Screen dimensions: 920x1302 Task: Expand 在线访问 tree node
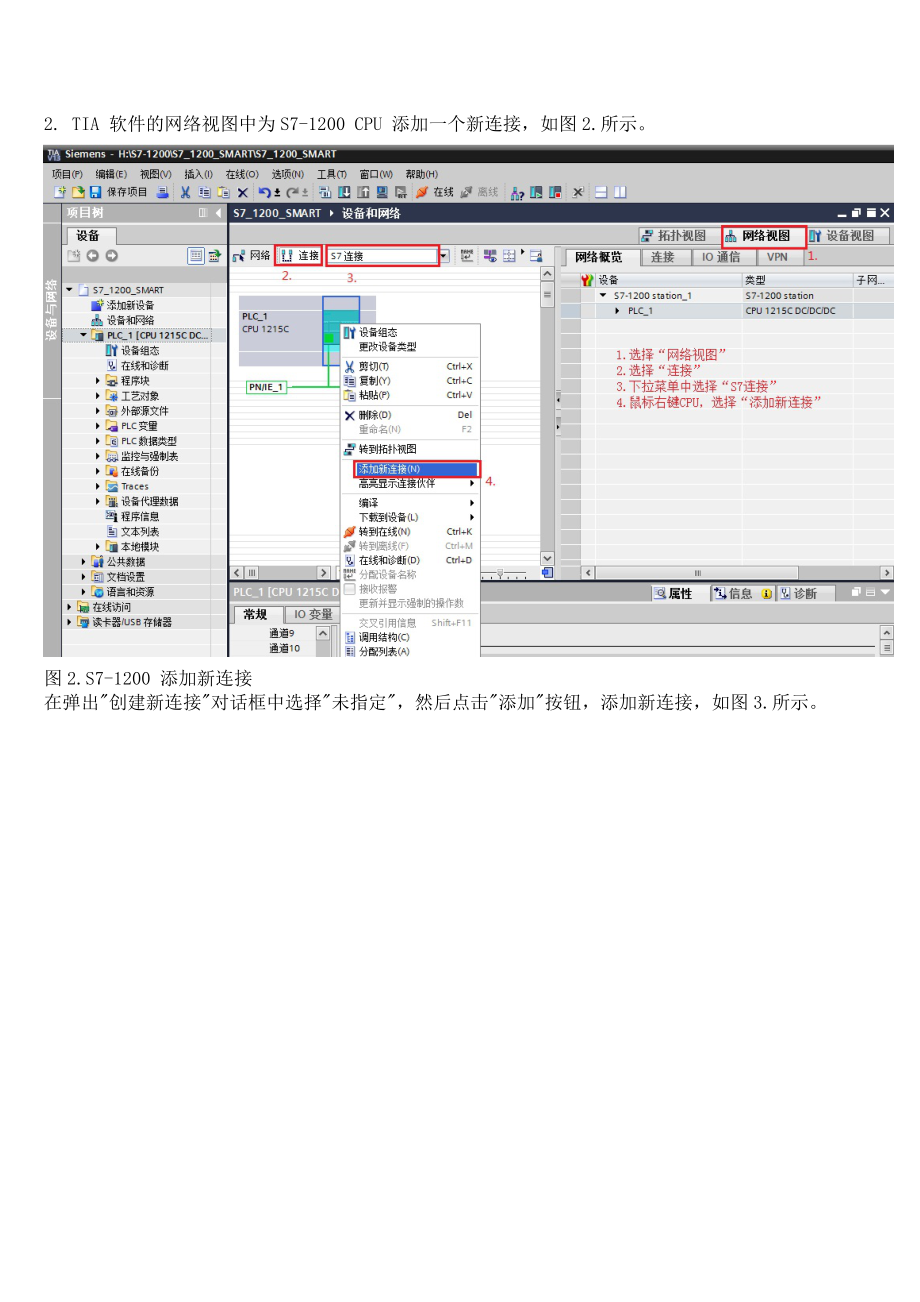click(x=69, y=607)
